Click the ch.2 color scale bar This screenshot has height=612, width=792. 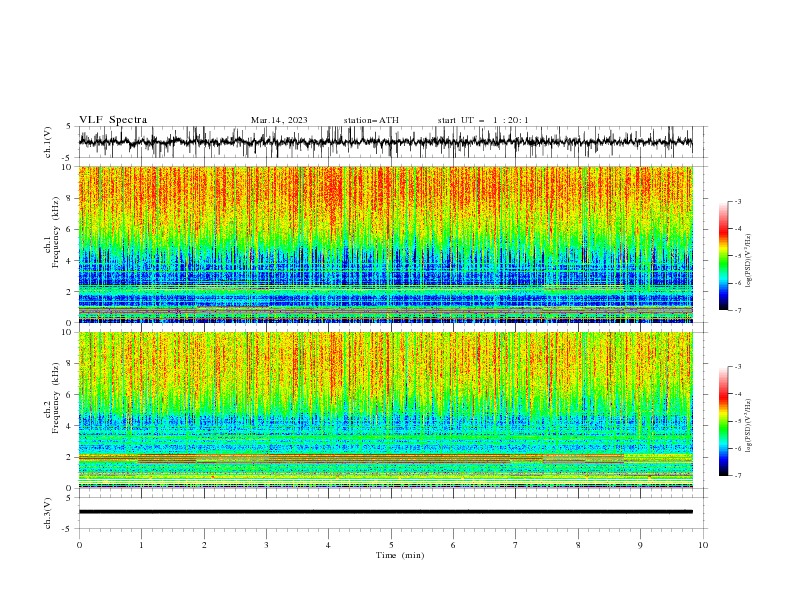click(724, 421)
